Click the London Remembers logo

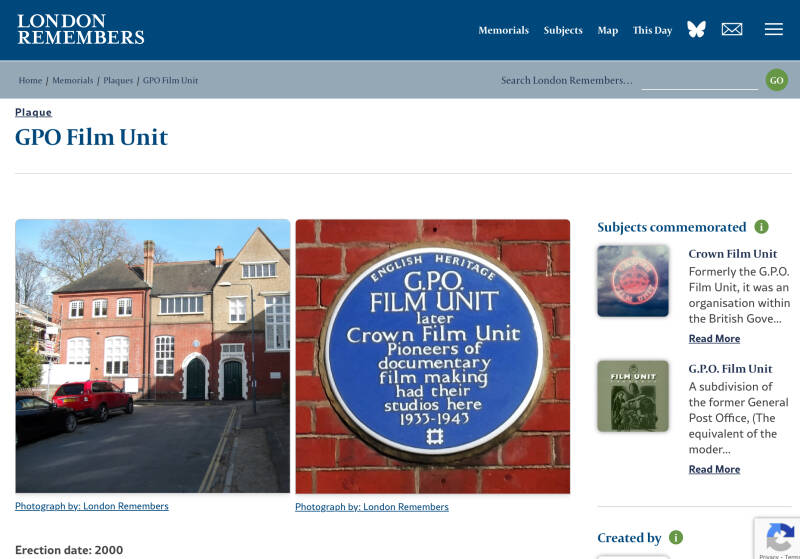[x=81, y=29]
